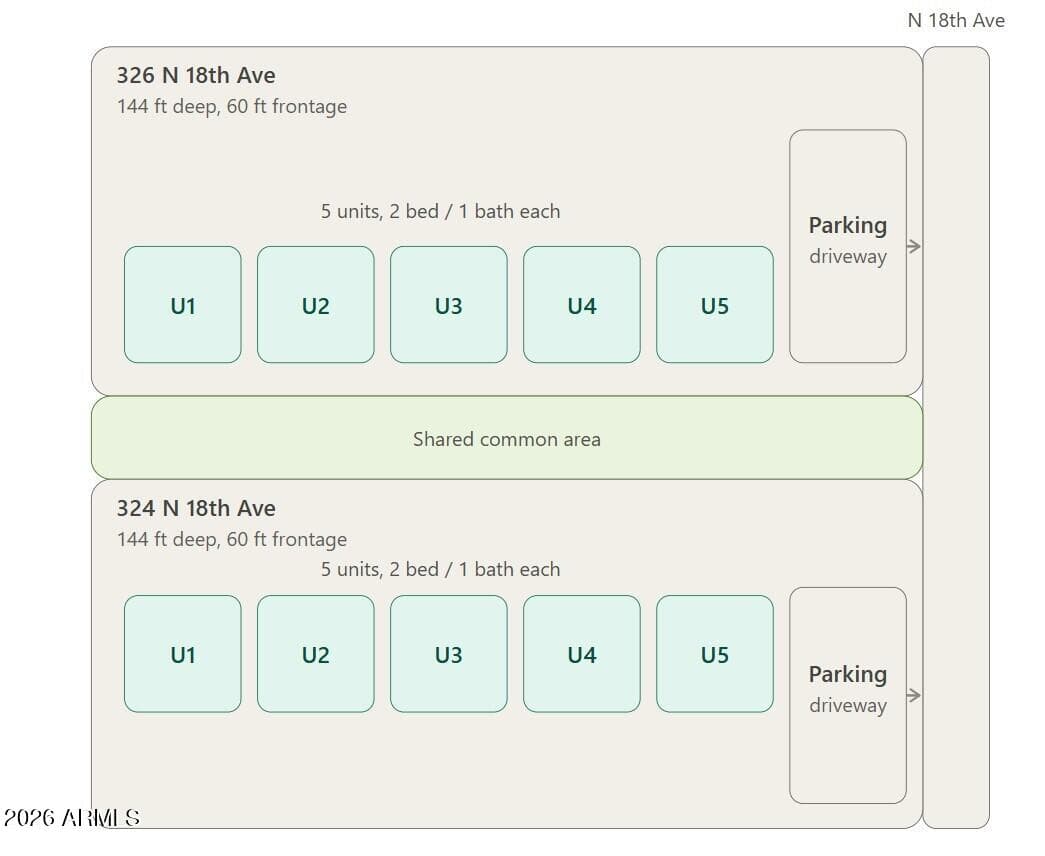Viewport: 1045px width, 856px height.
Task: Click the arrow beside top parking driveway
Action: coord(914,246)
